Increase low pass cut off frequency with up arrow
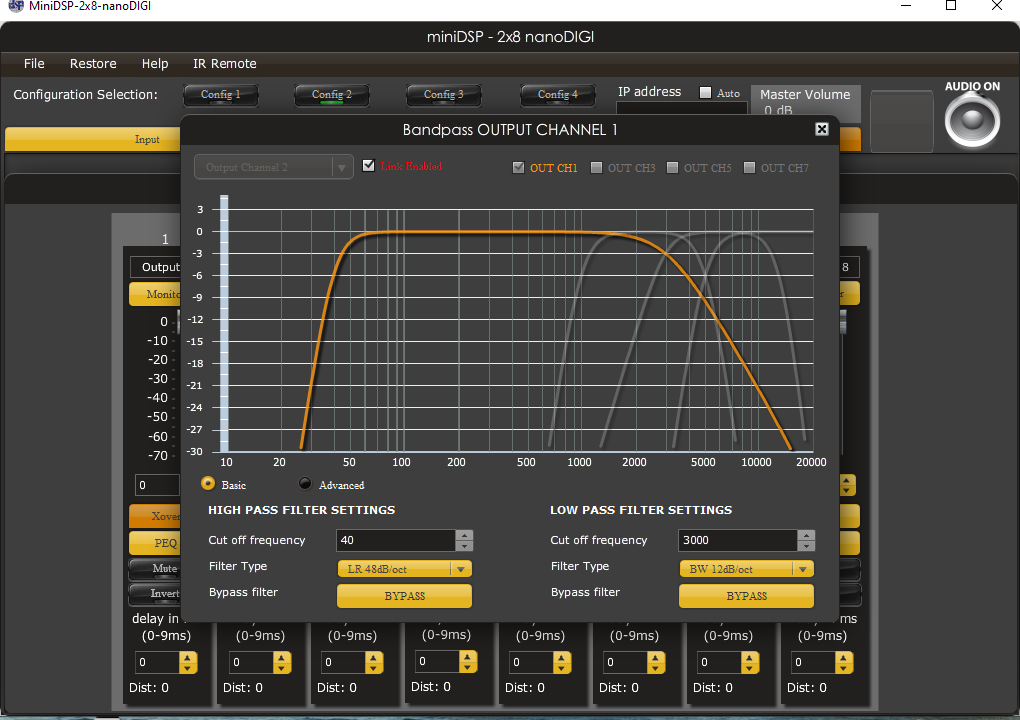1020x720 pixels. pyautogui.click(x=806, y=535)
